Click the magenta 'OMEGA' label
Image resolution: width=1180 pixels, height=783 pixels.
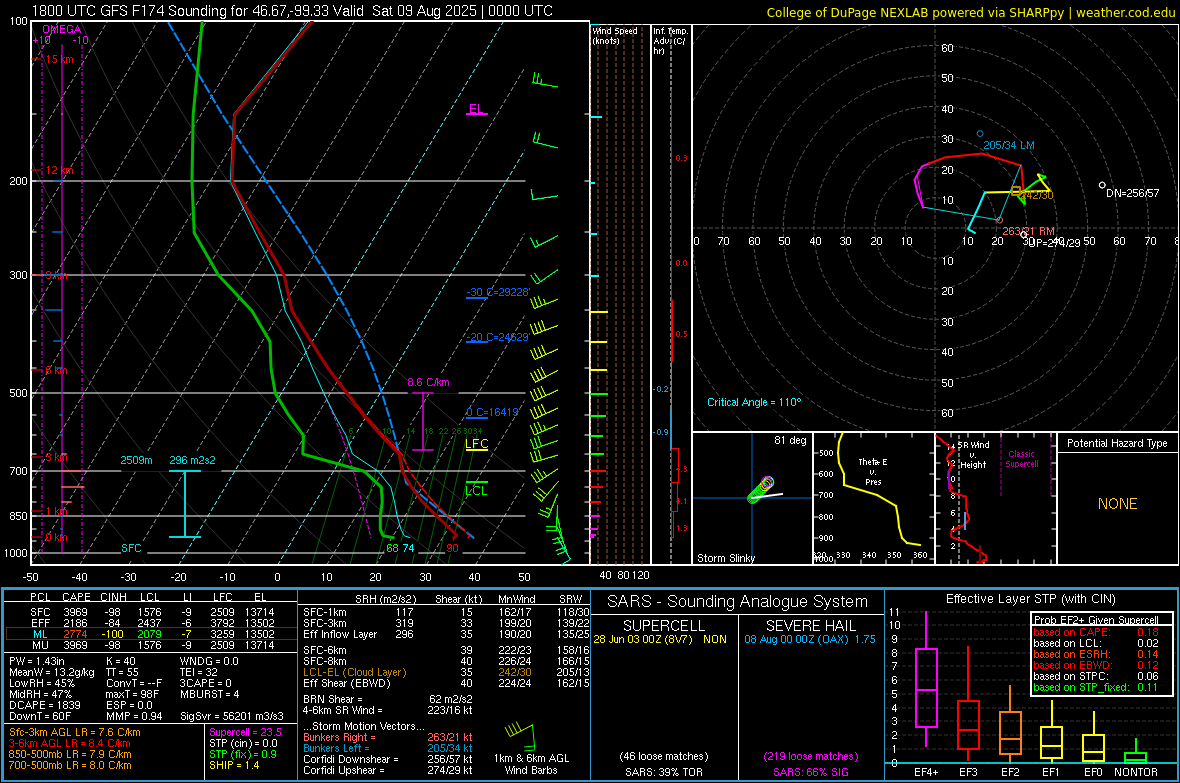click(x=62, y=29)
